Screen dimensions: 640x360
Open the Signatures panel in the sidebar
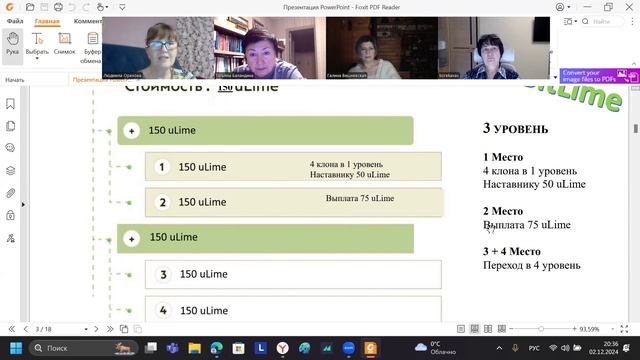11,238
